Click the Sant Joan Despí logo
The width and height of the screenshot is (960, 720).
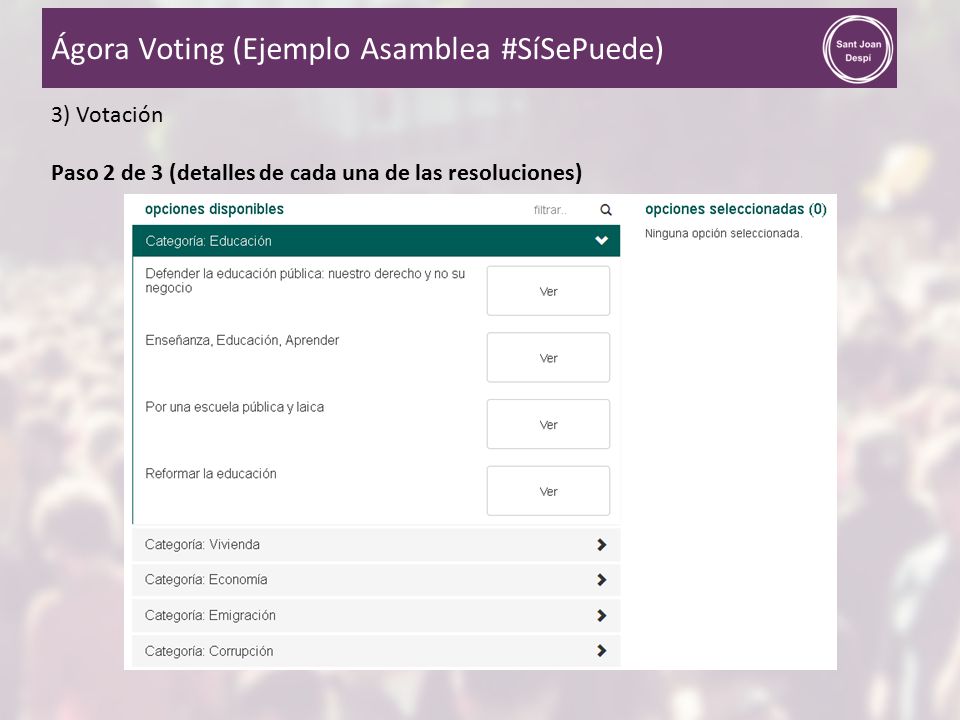coord(858,50)
